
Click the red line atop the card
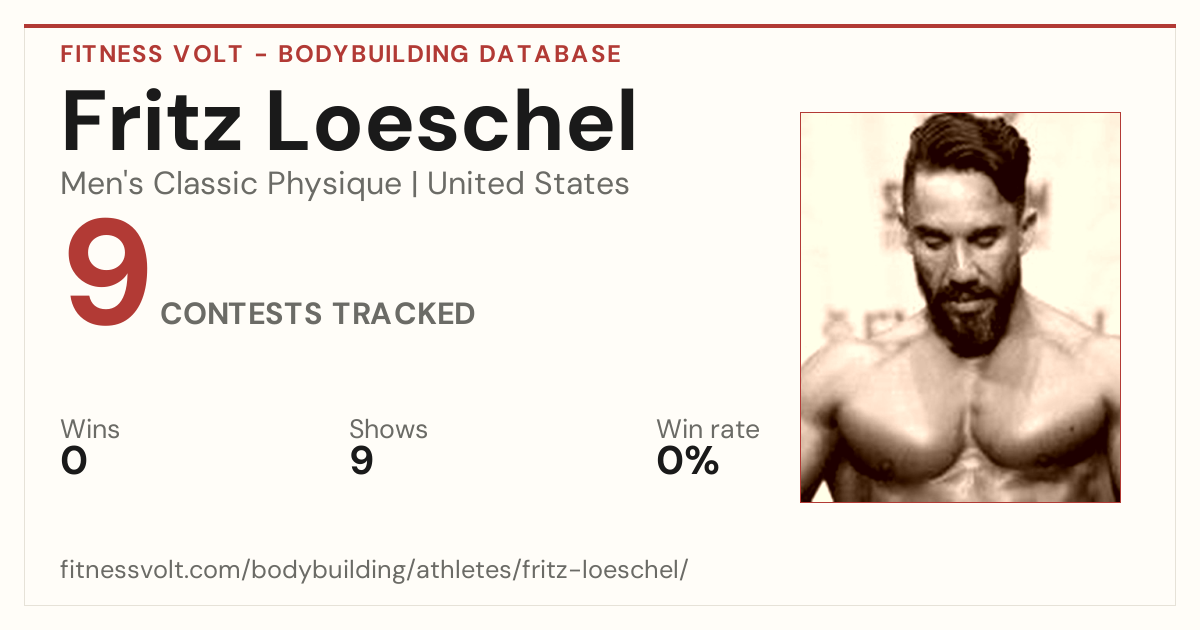point(600,26)
